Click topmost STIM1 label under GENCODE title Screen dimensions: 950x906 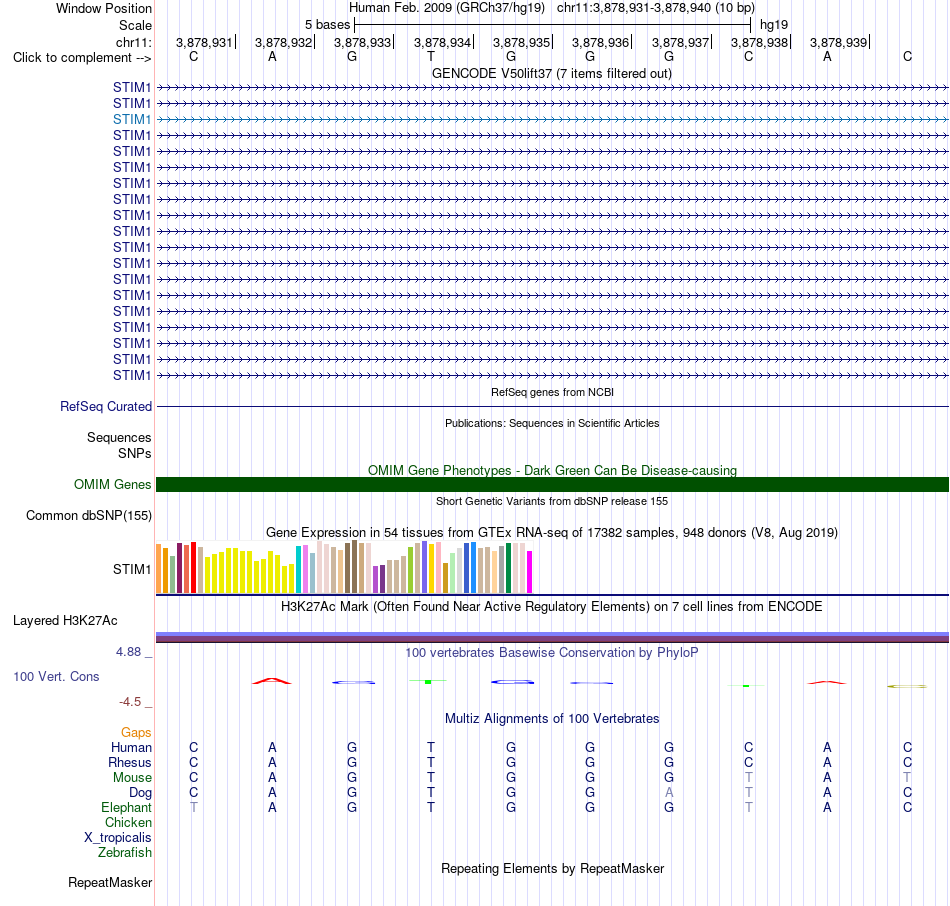(131, 87)
